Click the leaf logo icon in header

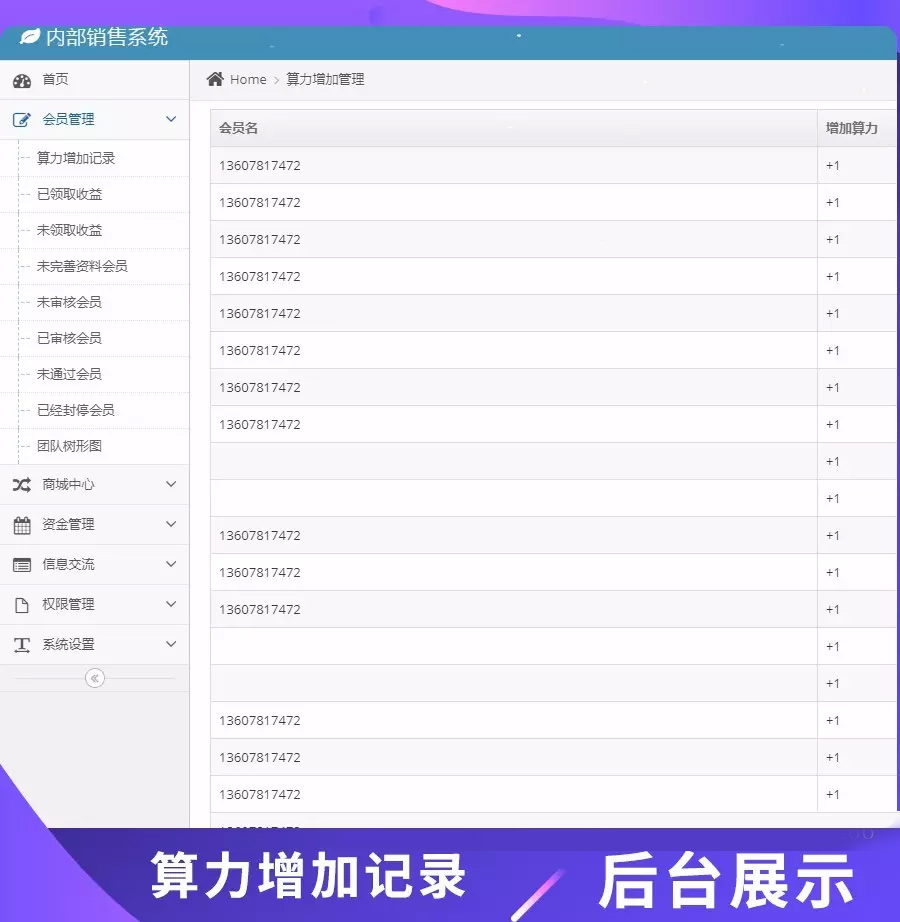pos(30,37)
